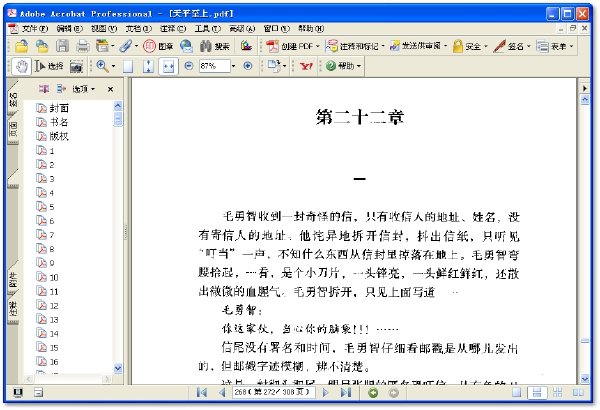This screenshot has height=410, width=600.
Task: Open the zoom percentage dropdown arrow
Action: point(233,66)
